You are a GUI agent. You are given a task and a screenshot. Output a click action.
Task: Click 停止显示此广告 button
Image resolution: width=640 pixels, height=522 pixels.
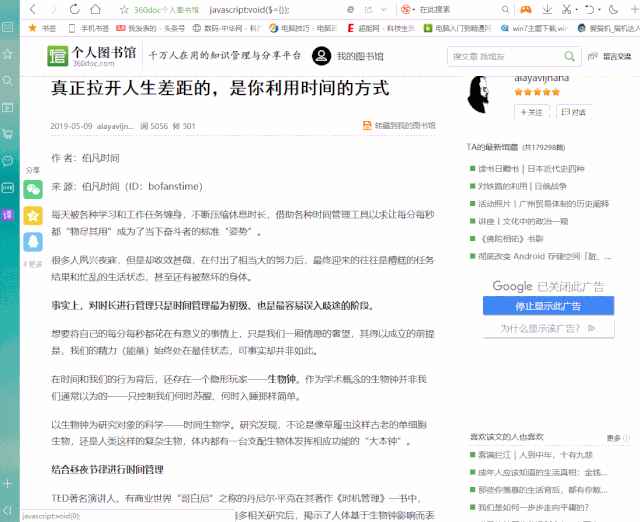(548, 306)
